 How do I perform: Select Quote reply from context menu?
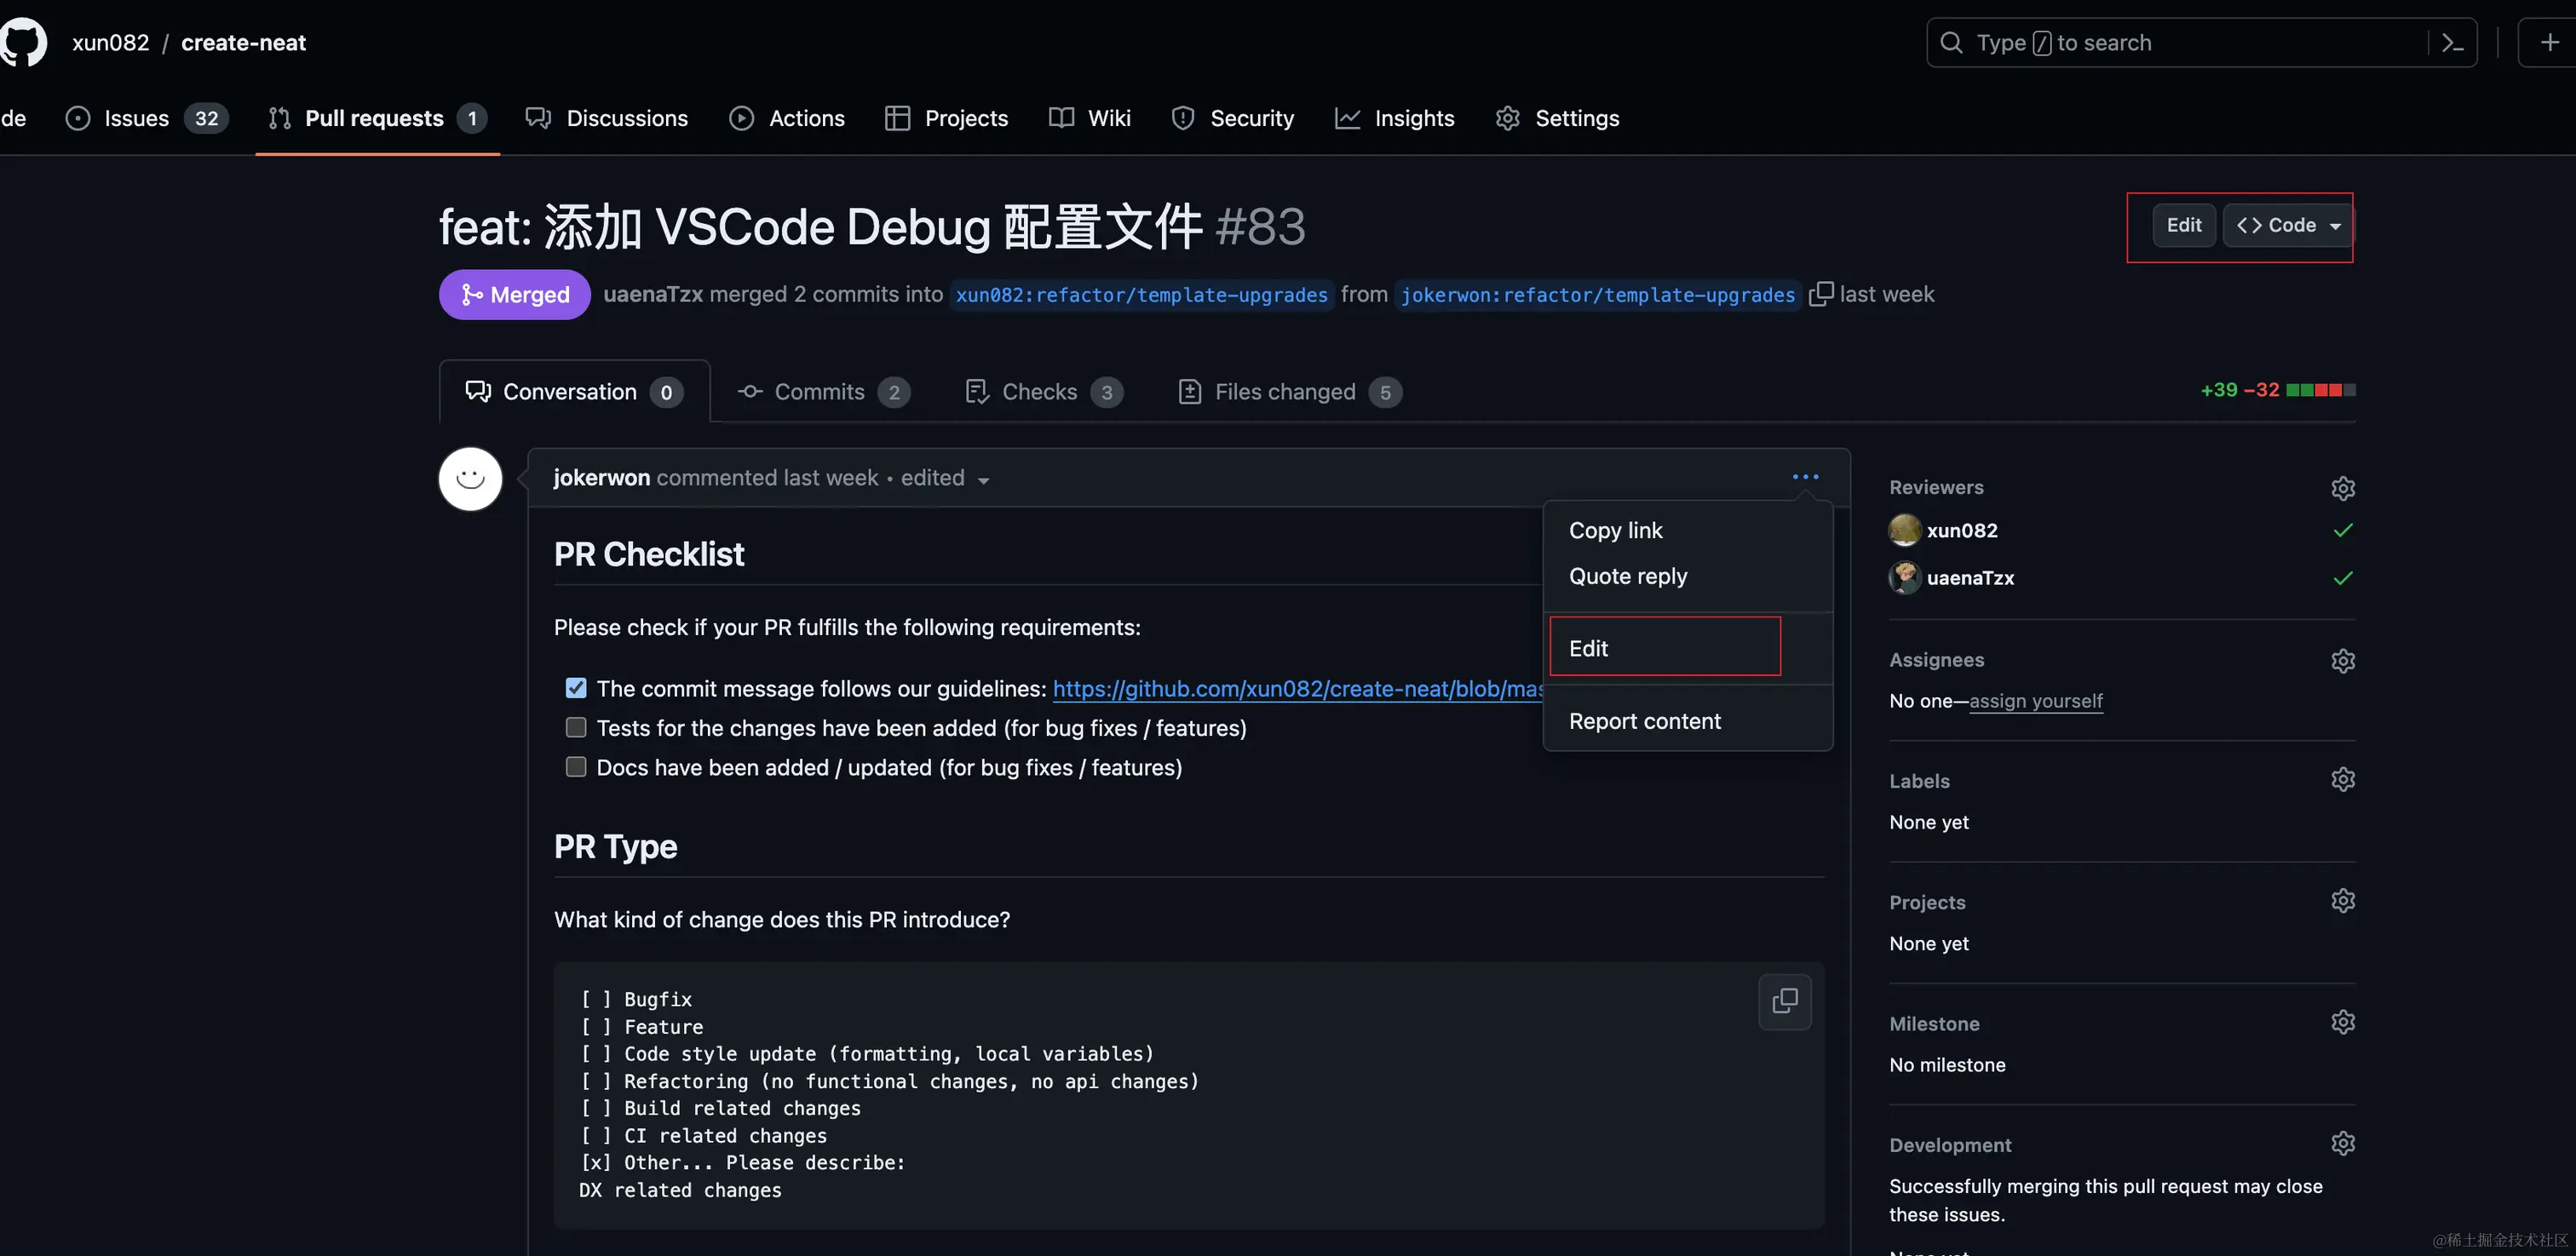(1627, 576)
